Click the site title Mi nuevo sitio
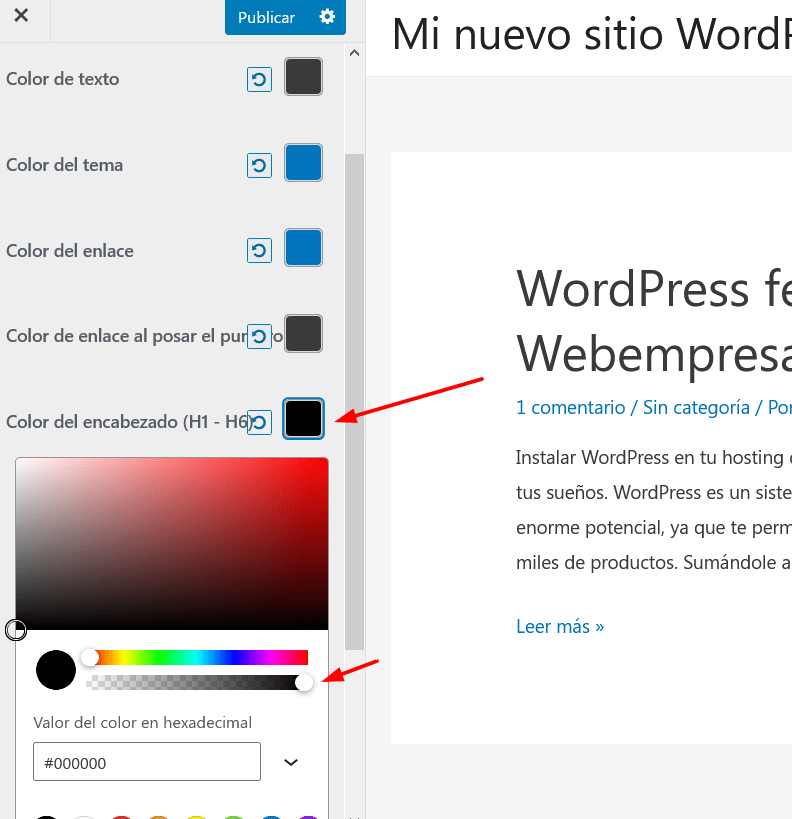Viewport: 792px width, 819px height. coord(592,34)
